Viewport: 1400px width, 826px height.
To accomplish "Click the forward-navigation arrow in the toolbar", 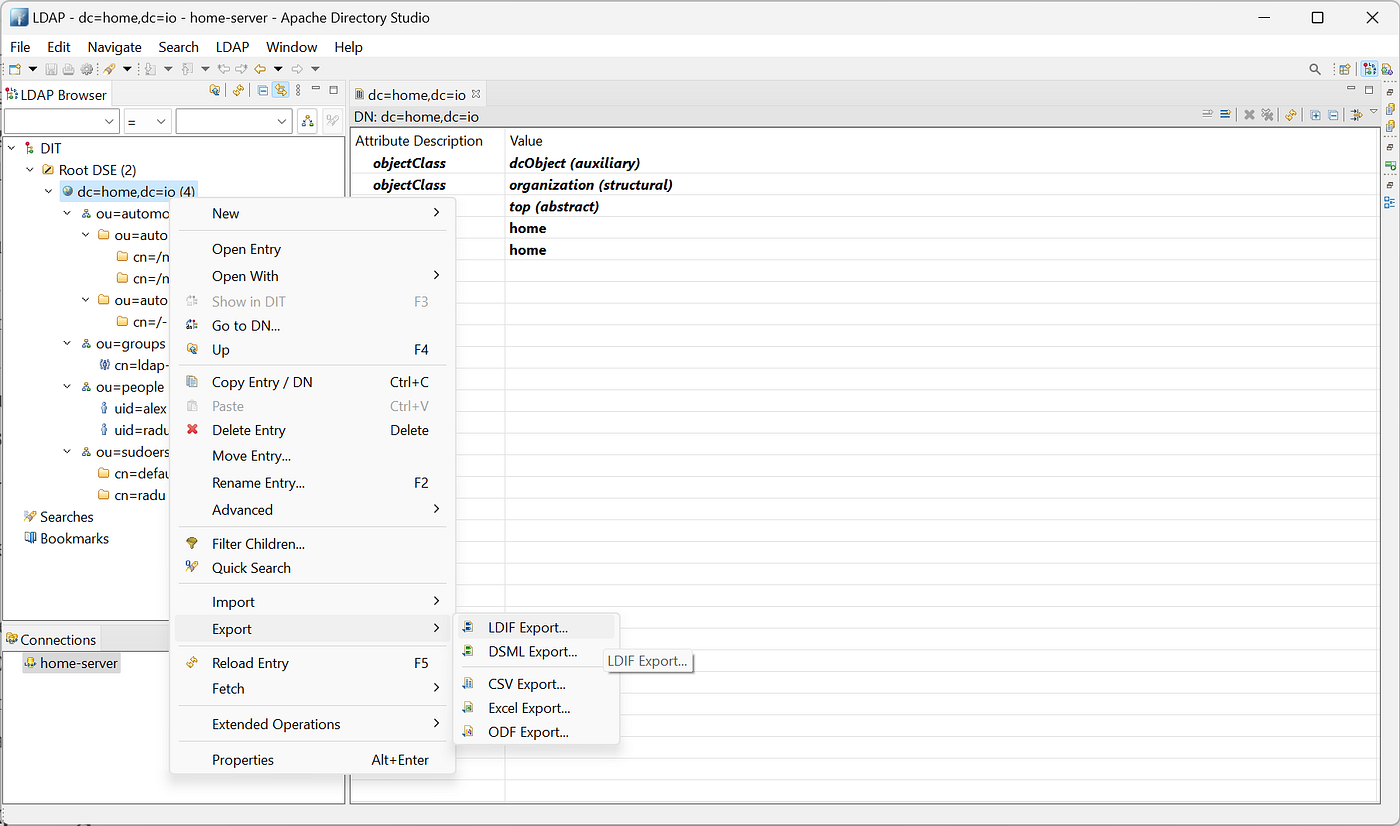I will [297, 69].
